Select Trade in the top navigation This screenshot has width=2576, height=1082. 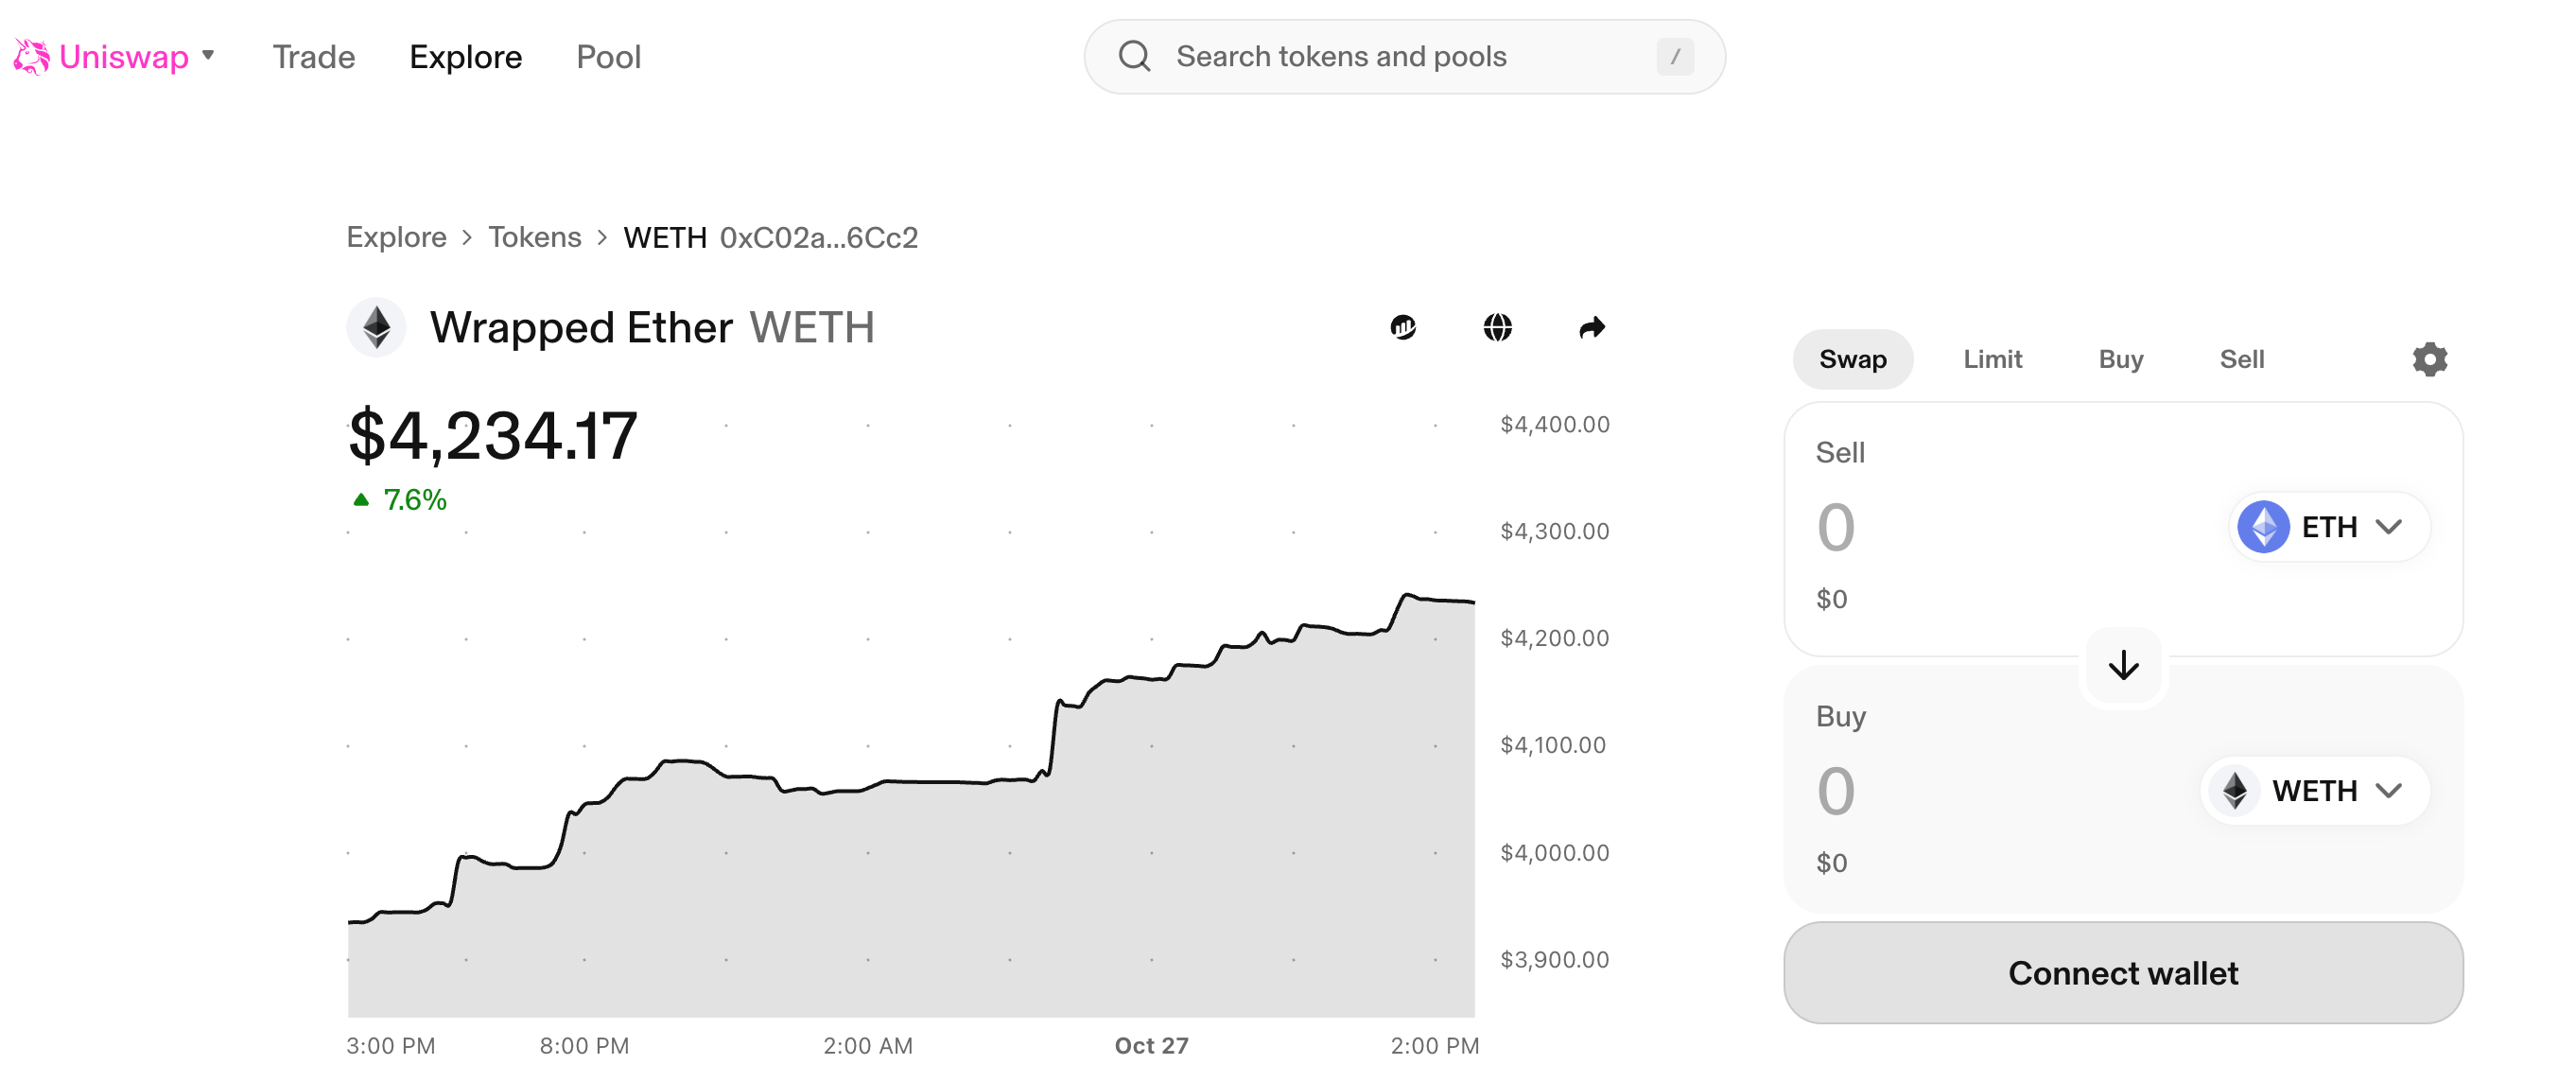coord(313,57)
